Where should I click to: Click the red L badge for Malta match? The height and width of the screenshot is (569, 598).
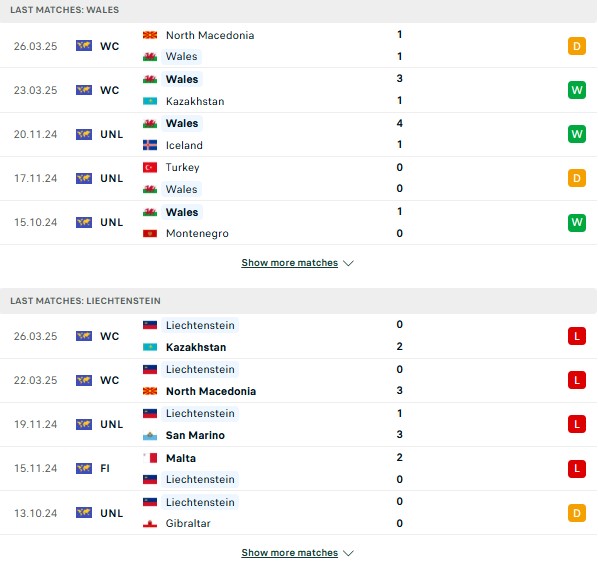tap(577, 468)
